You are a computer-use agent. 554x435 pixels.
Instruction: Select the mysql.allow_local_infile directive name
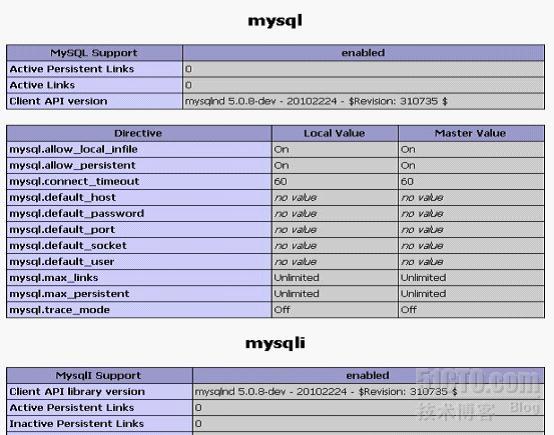[73, 149]
